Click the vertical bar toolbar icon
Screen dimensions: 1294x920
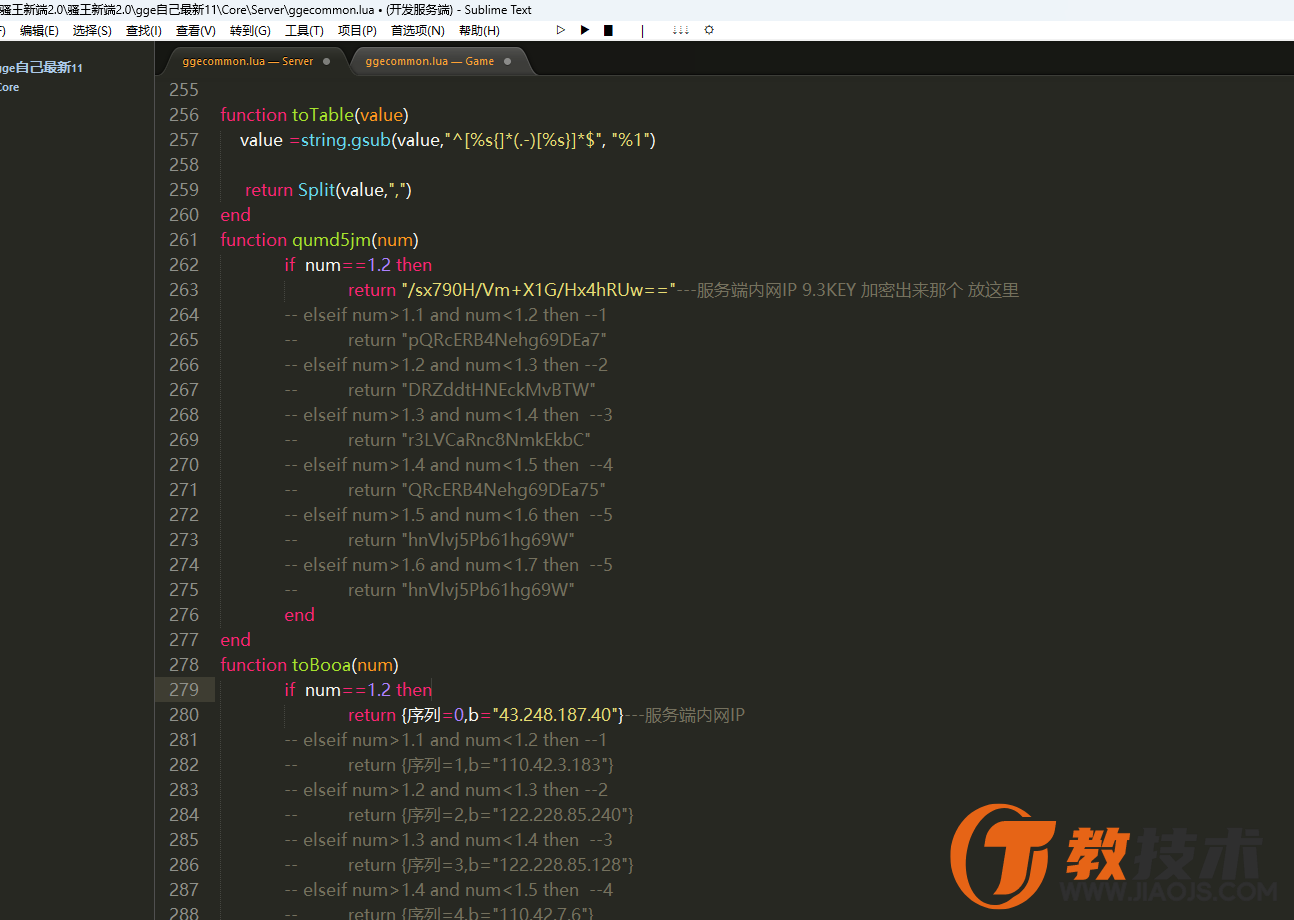tap(642, 30)
